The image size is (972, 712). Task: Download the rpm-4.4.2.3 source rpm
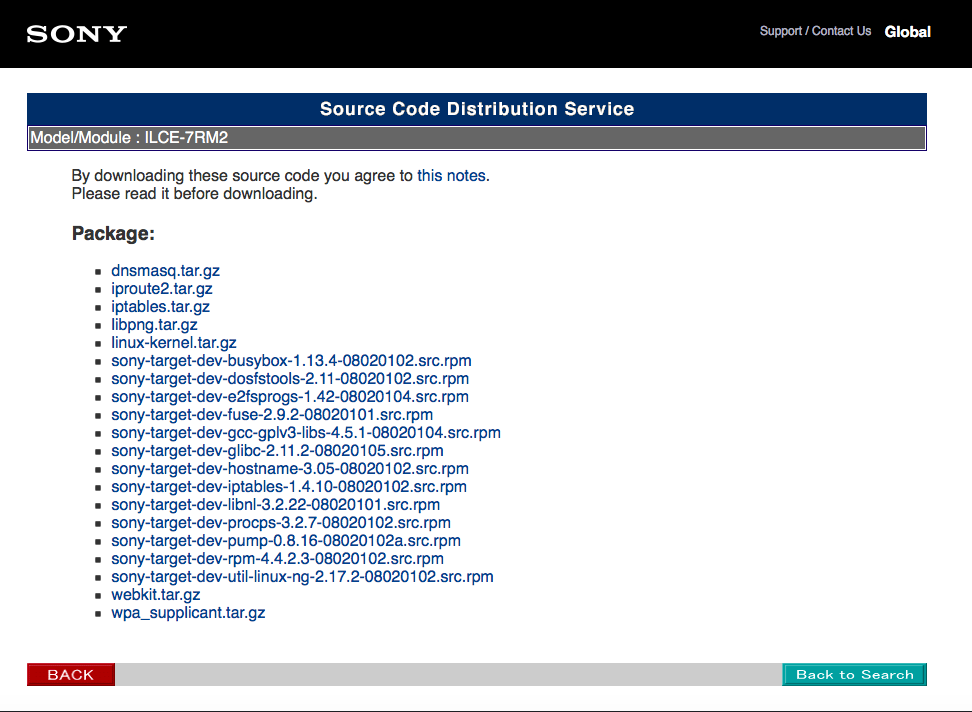click(277, 558)
